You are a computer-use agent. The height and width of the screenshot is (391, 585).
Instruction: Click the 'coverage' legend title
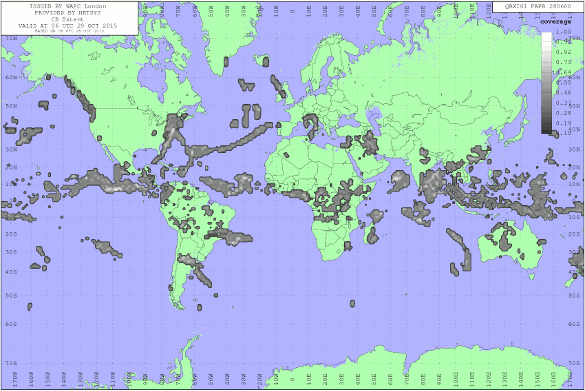(556, 22)
